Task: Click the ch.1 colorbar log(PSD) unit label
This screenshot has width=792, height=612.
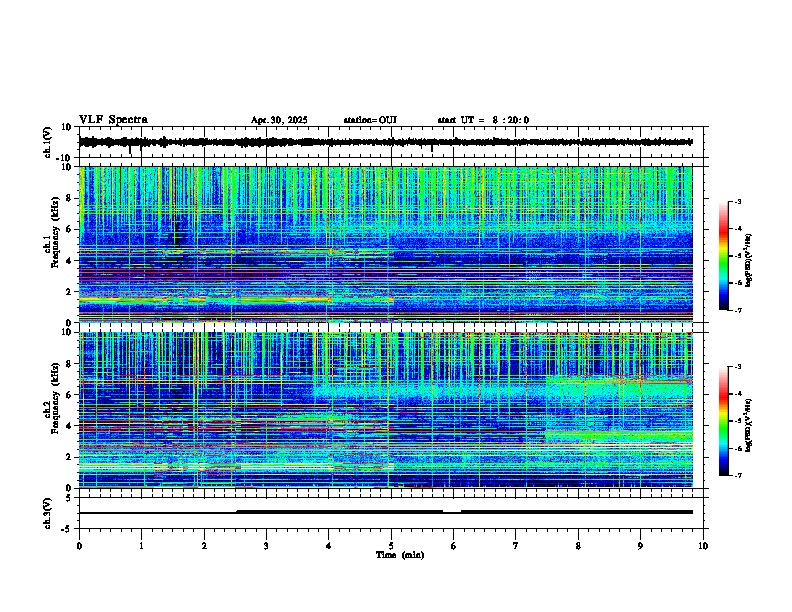Action: pyautogui.click(x=748, y=261)
